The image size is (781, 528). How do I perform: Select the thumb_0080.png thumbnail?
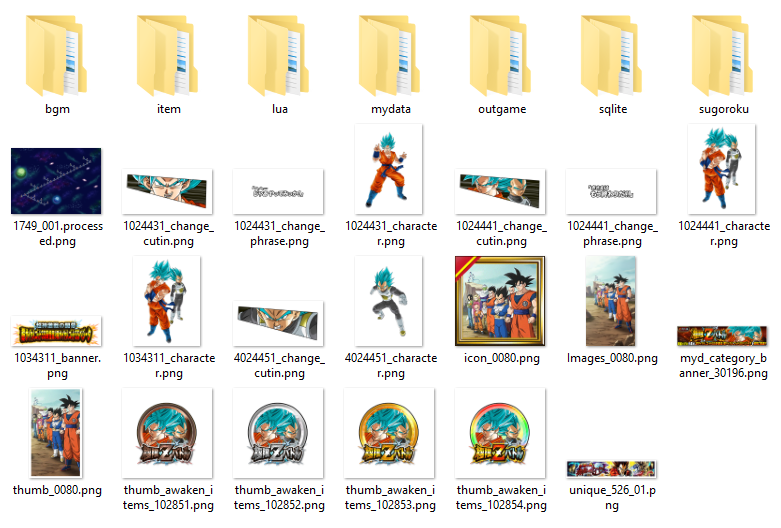pyautogui.click(x=56, y=433)
